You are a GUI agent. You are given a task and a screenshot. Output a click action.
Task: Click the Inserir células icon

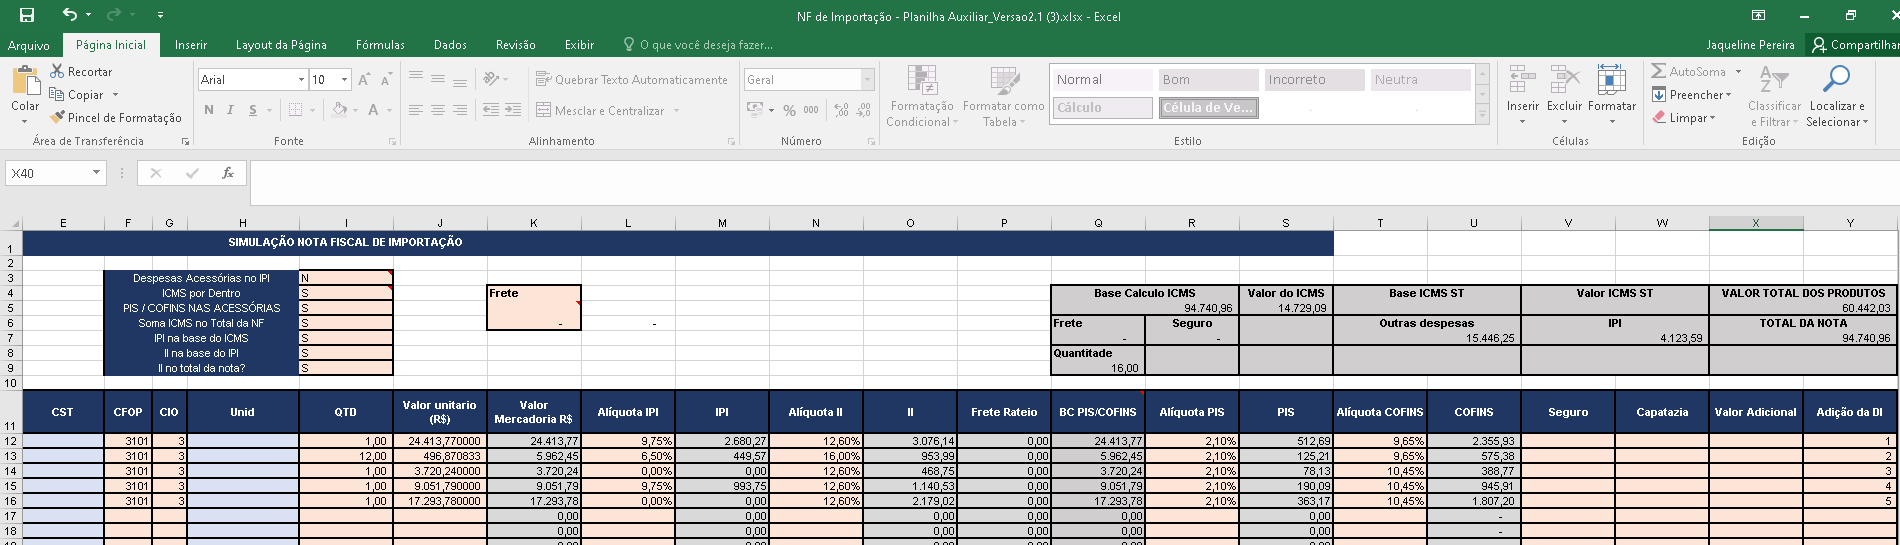tap(1522, 80)
